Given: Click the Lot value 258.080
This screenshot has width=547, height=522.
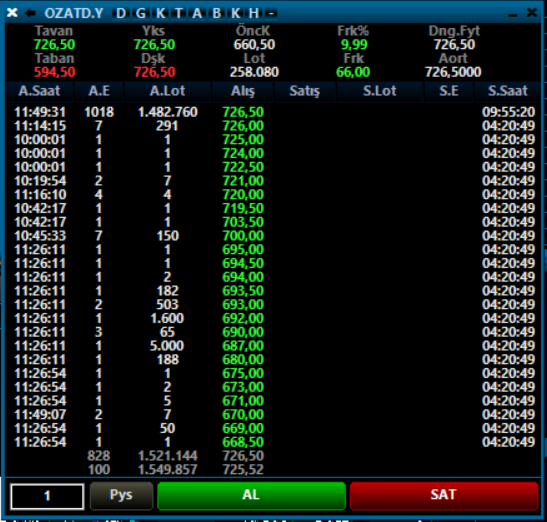Looking at the screenshot, I should point(254,72).
